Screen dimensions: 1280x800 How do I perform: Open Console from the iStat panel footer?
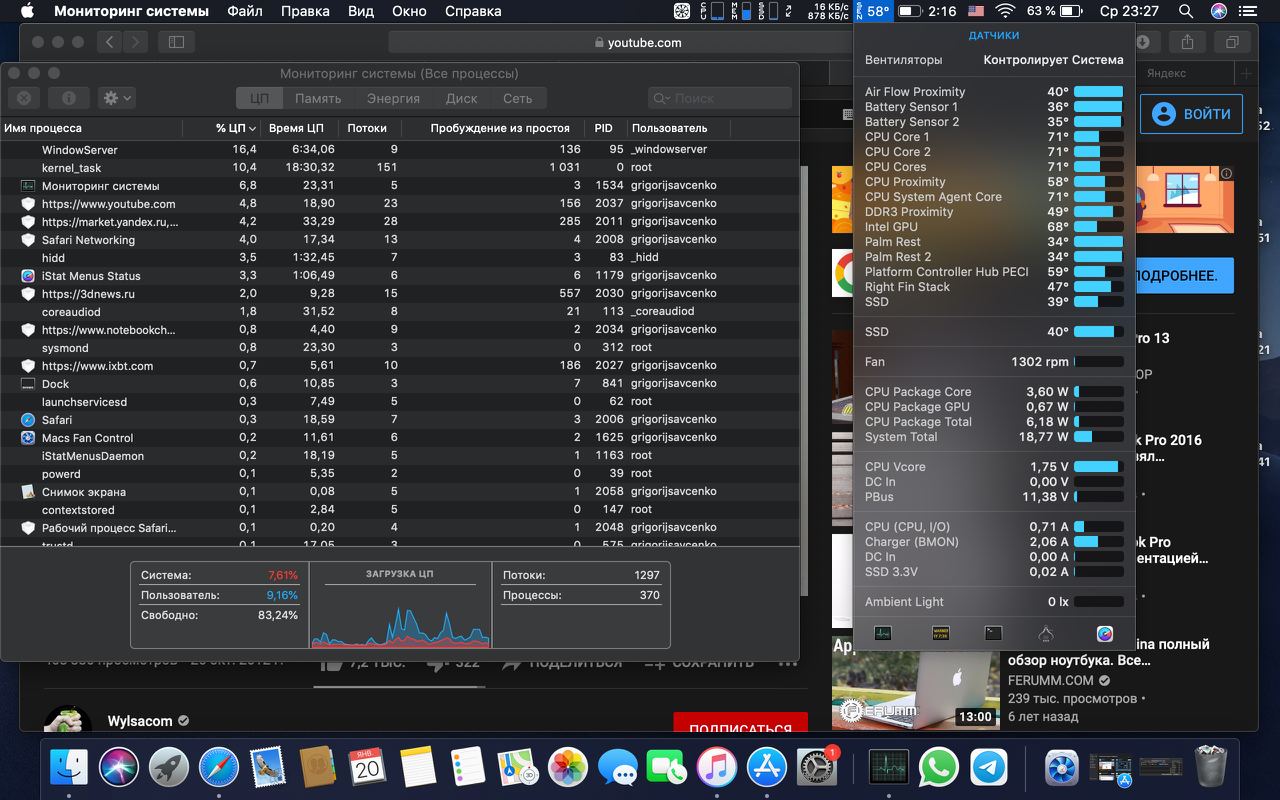tap(940, 633)
